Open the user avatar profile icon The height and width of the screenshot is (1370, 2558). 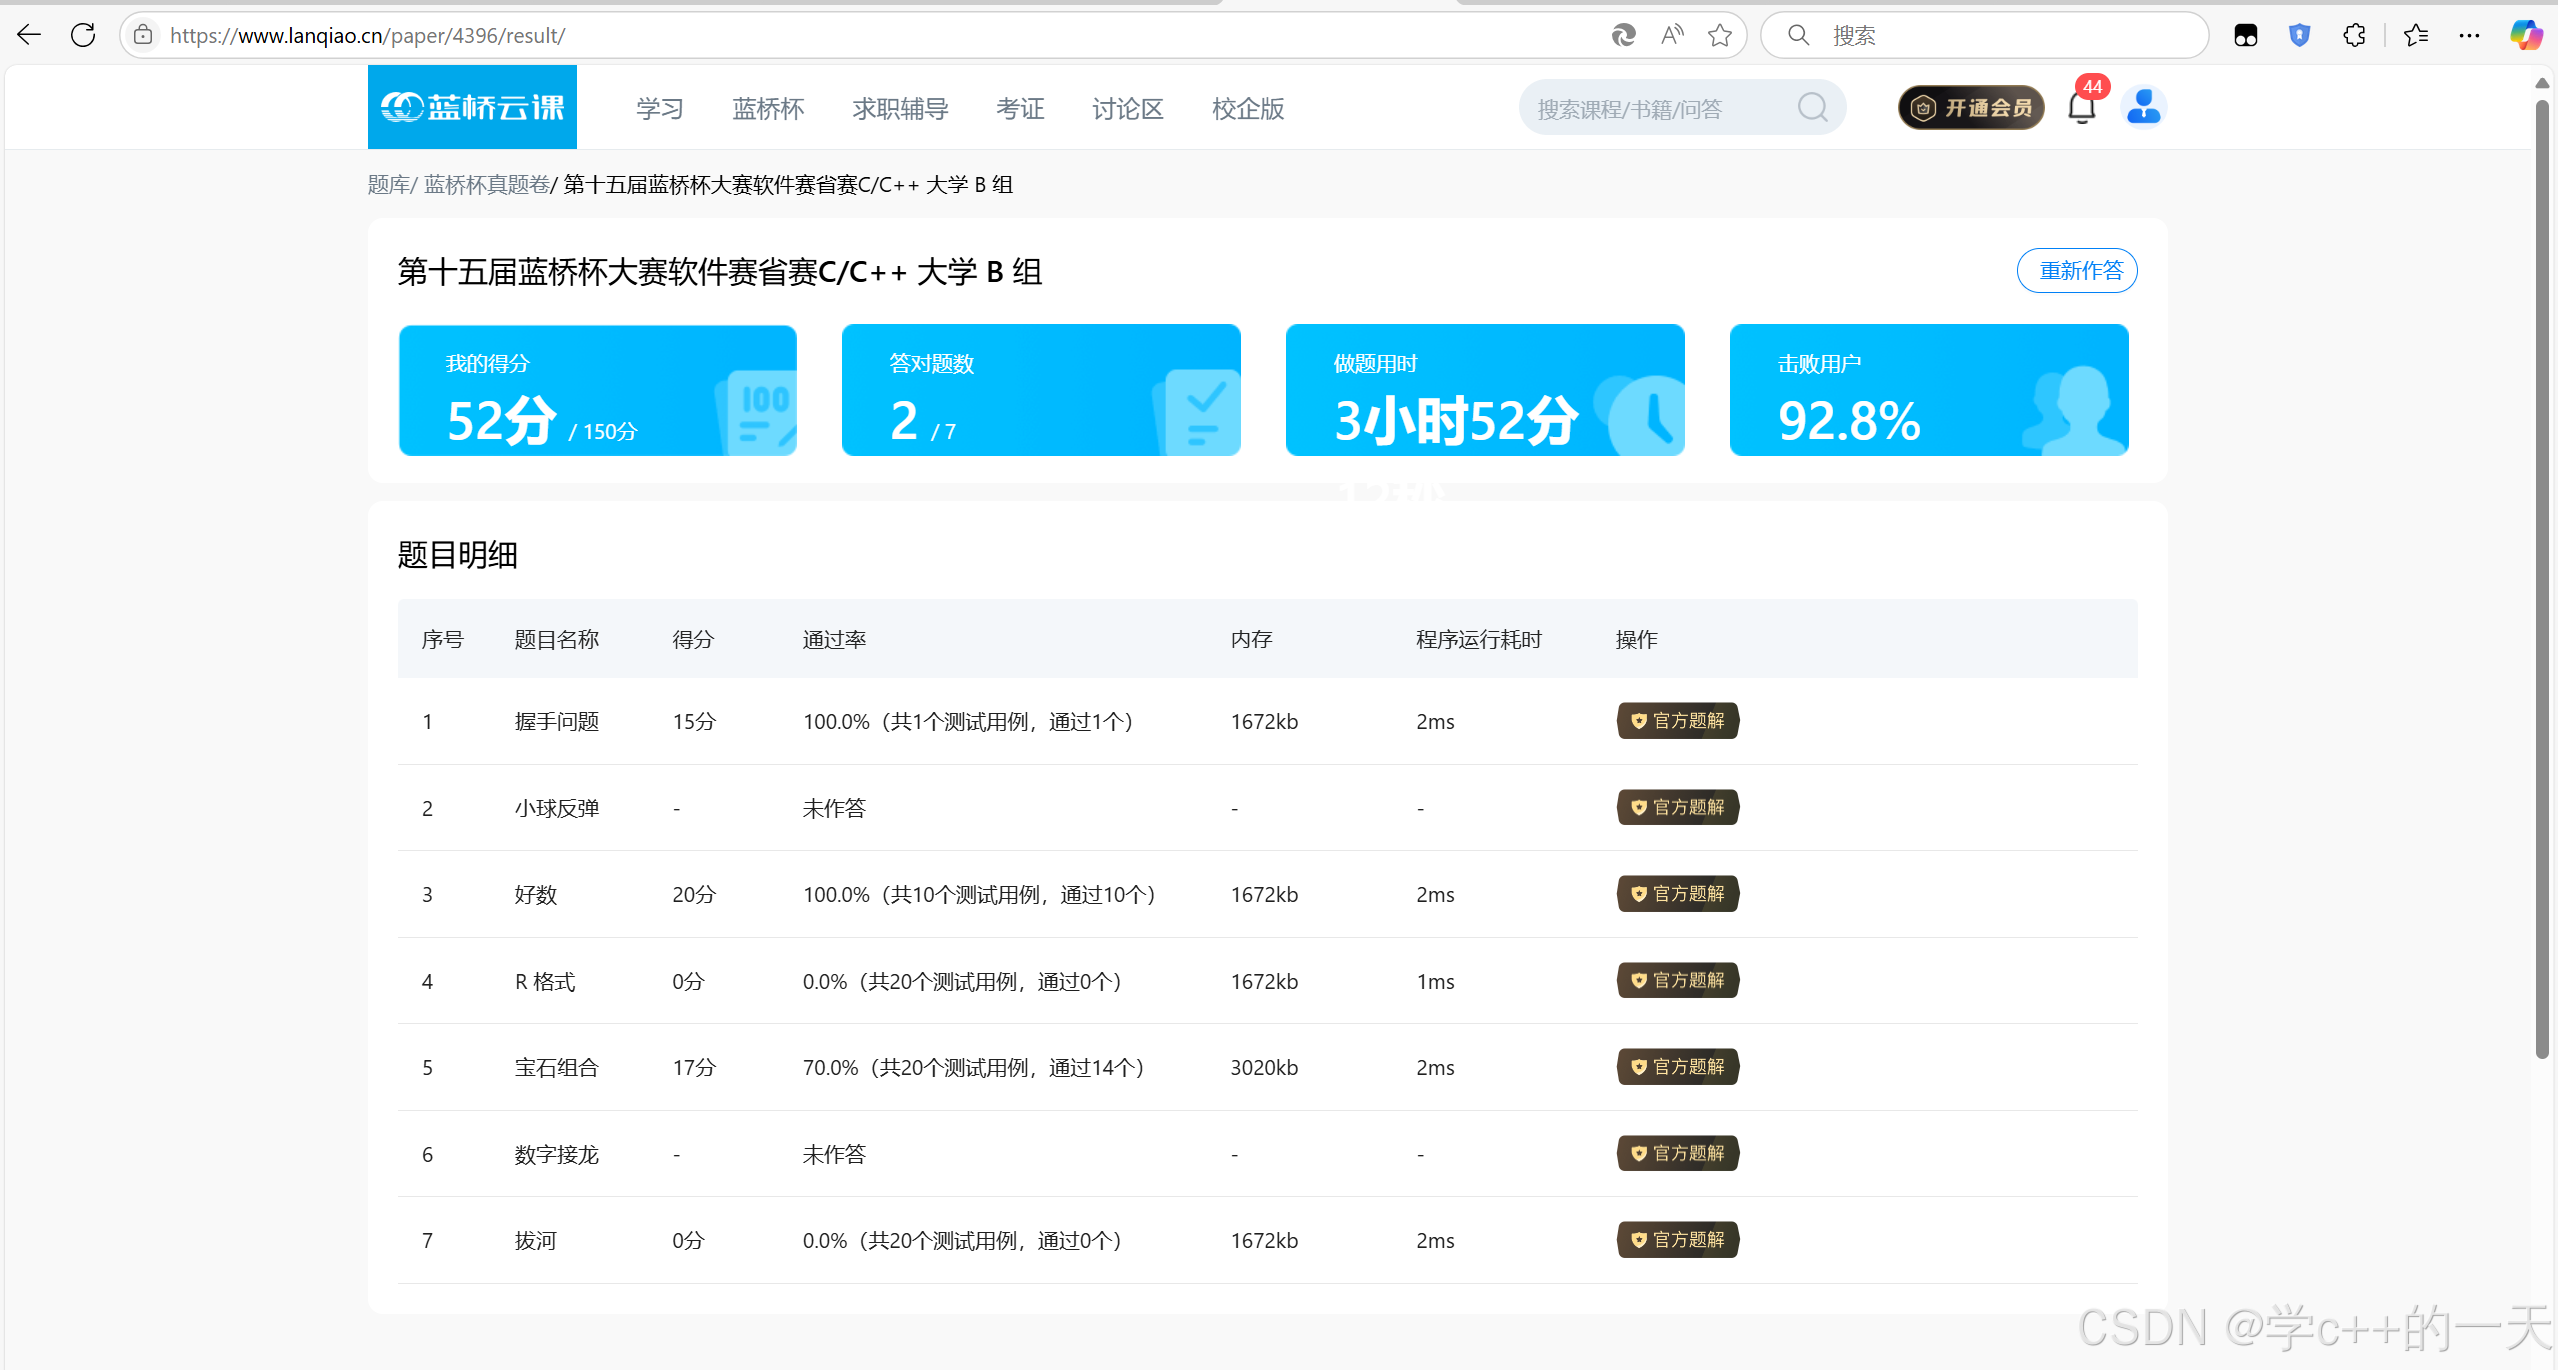(2143, 107)
